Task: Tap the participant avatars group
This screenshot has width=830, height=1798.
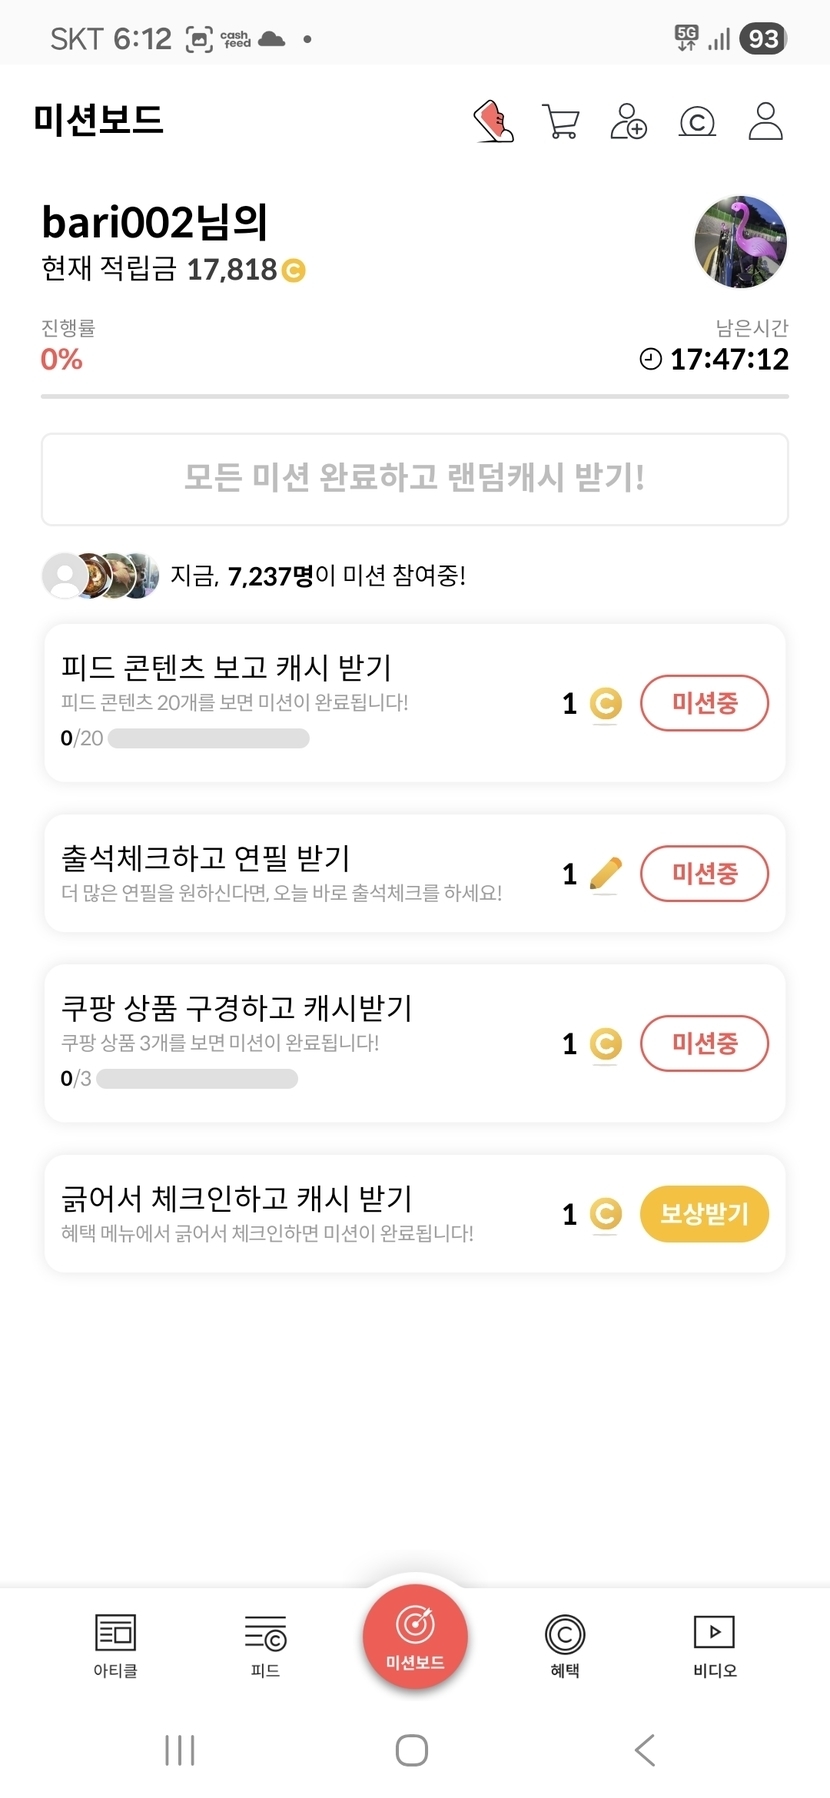Action: point(100,576)
